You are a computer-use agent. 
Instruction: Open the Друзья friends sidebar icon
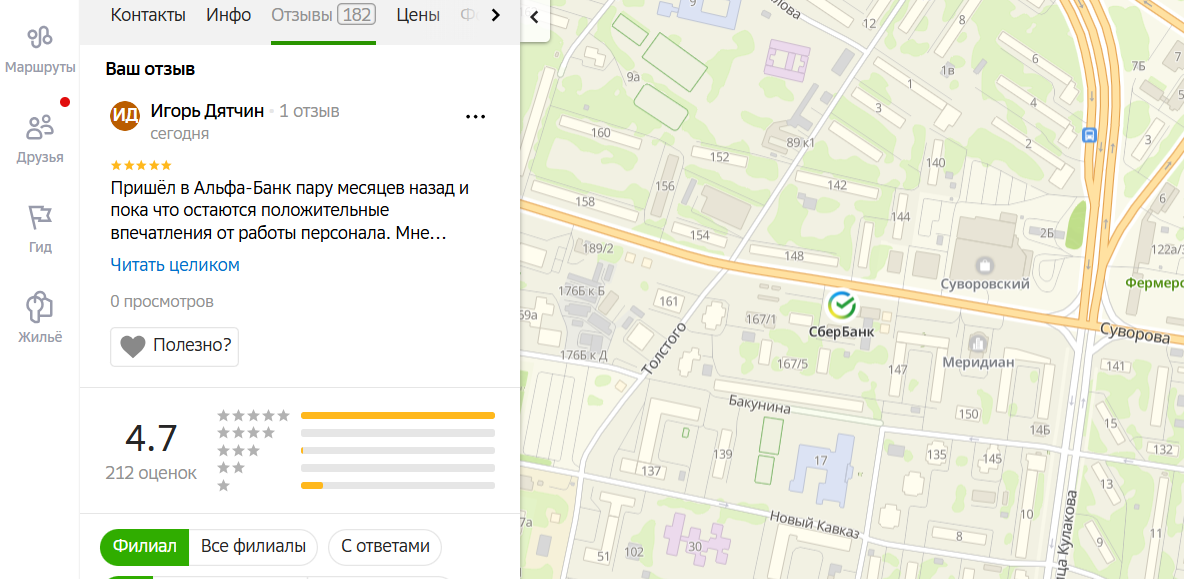pos(39,128)
